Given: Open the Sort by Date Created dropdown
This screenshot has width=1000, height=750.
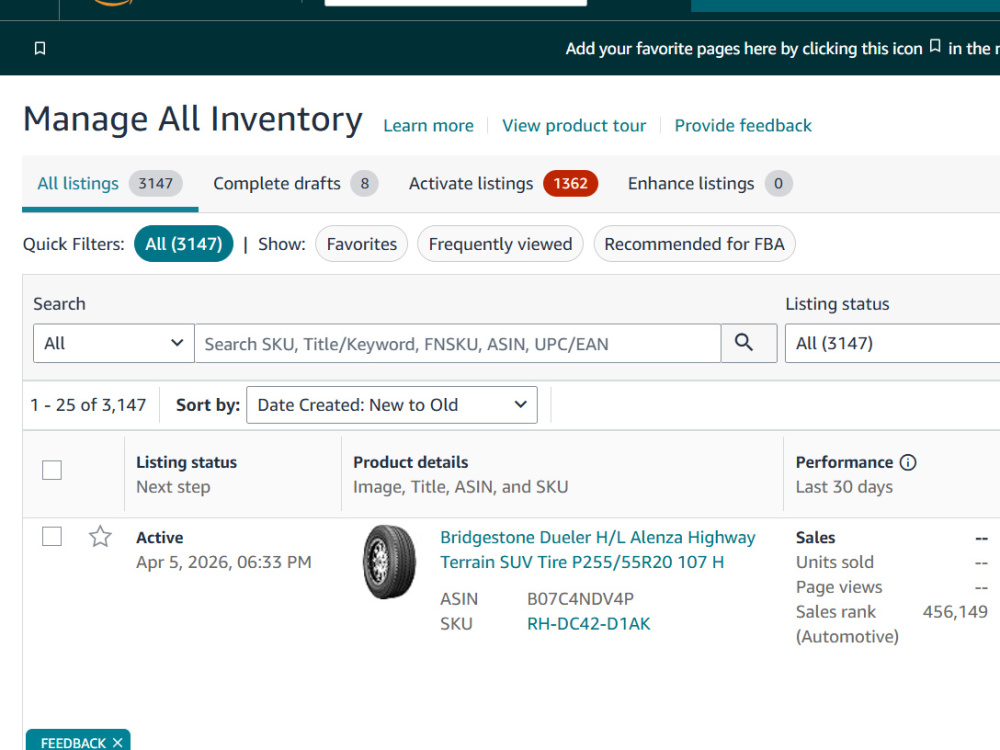Looking at the screenshot, I should (392, 405).
